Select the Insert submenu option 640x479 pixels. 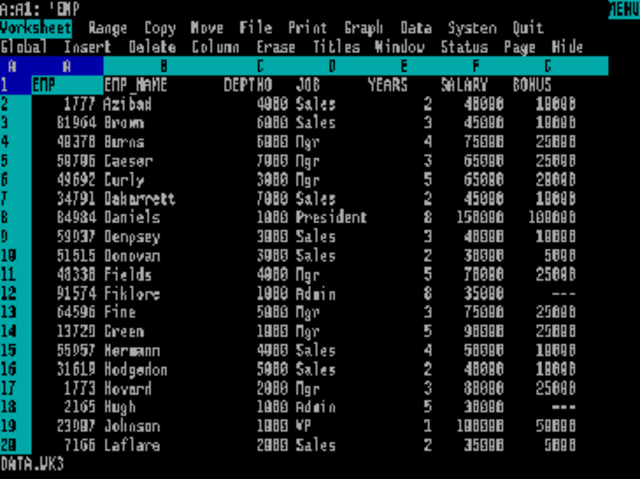tap(88, 47)
